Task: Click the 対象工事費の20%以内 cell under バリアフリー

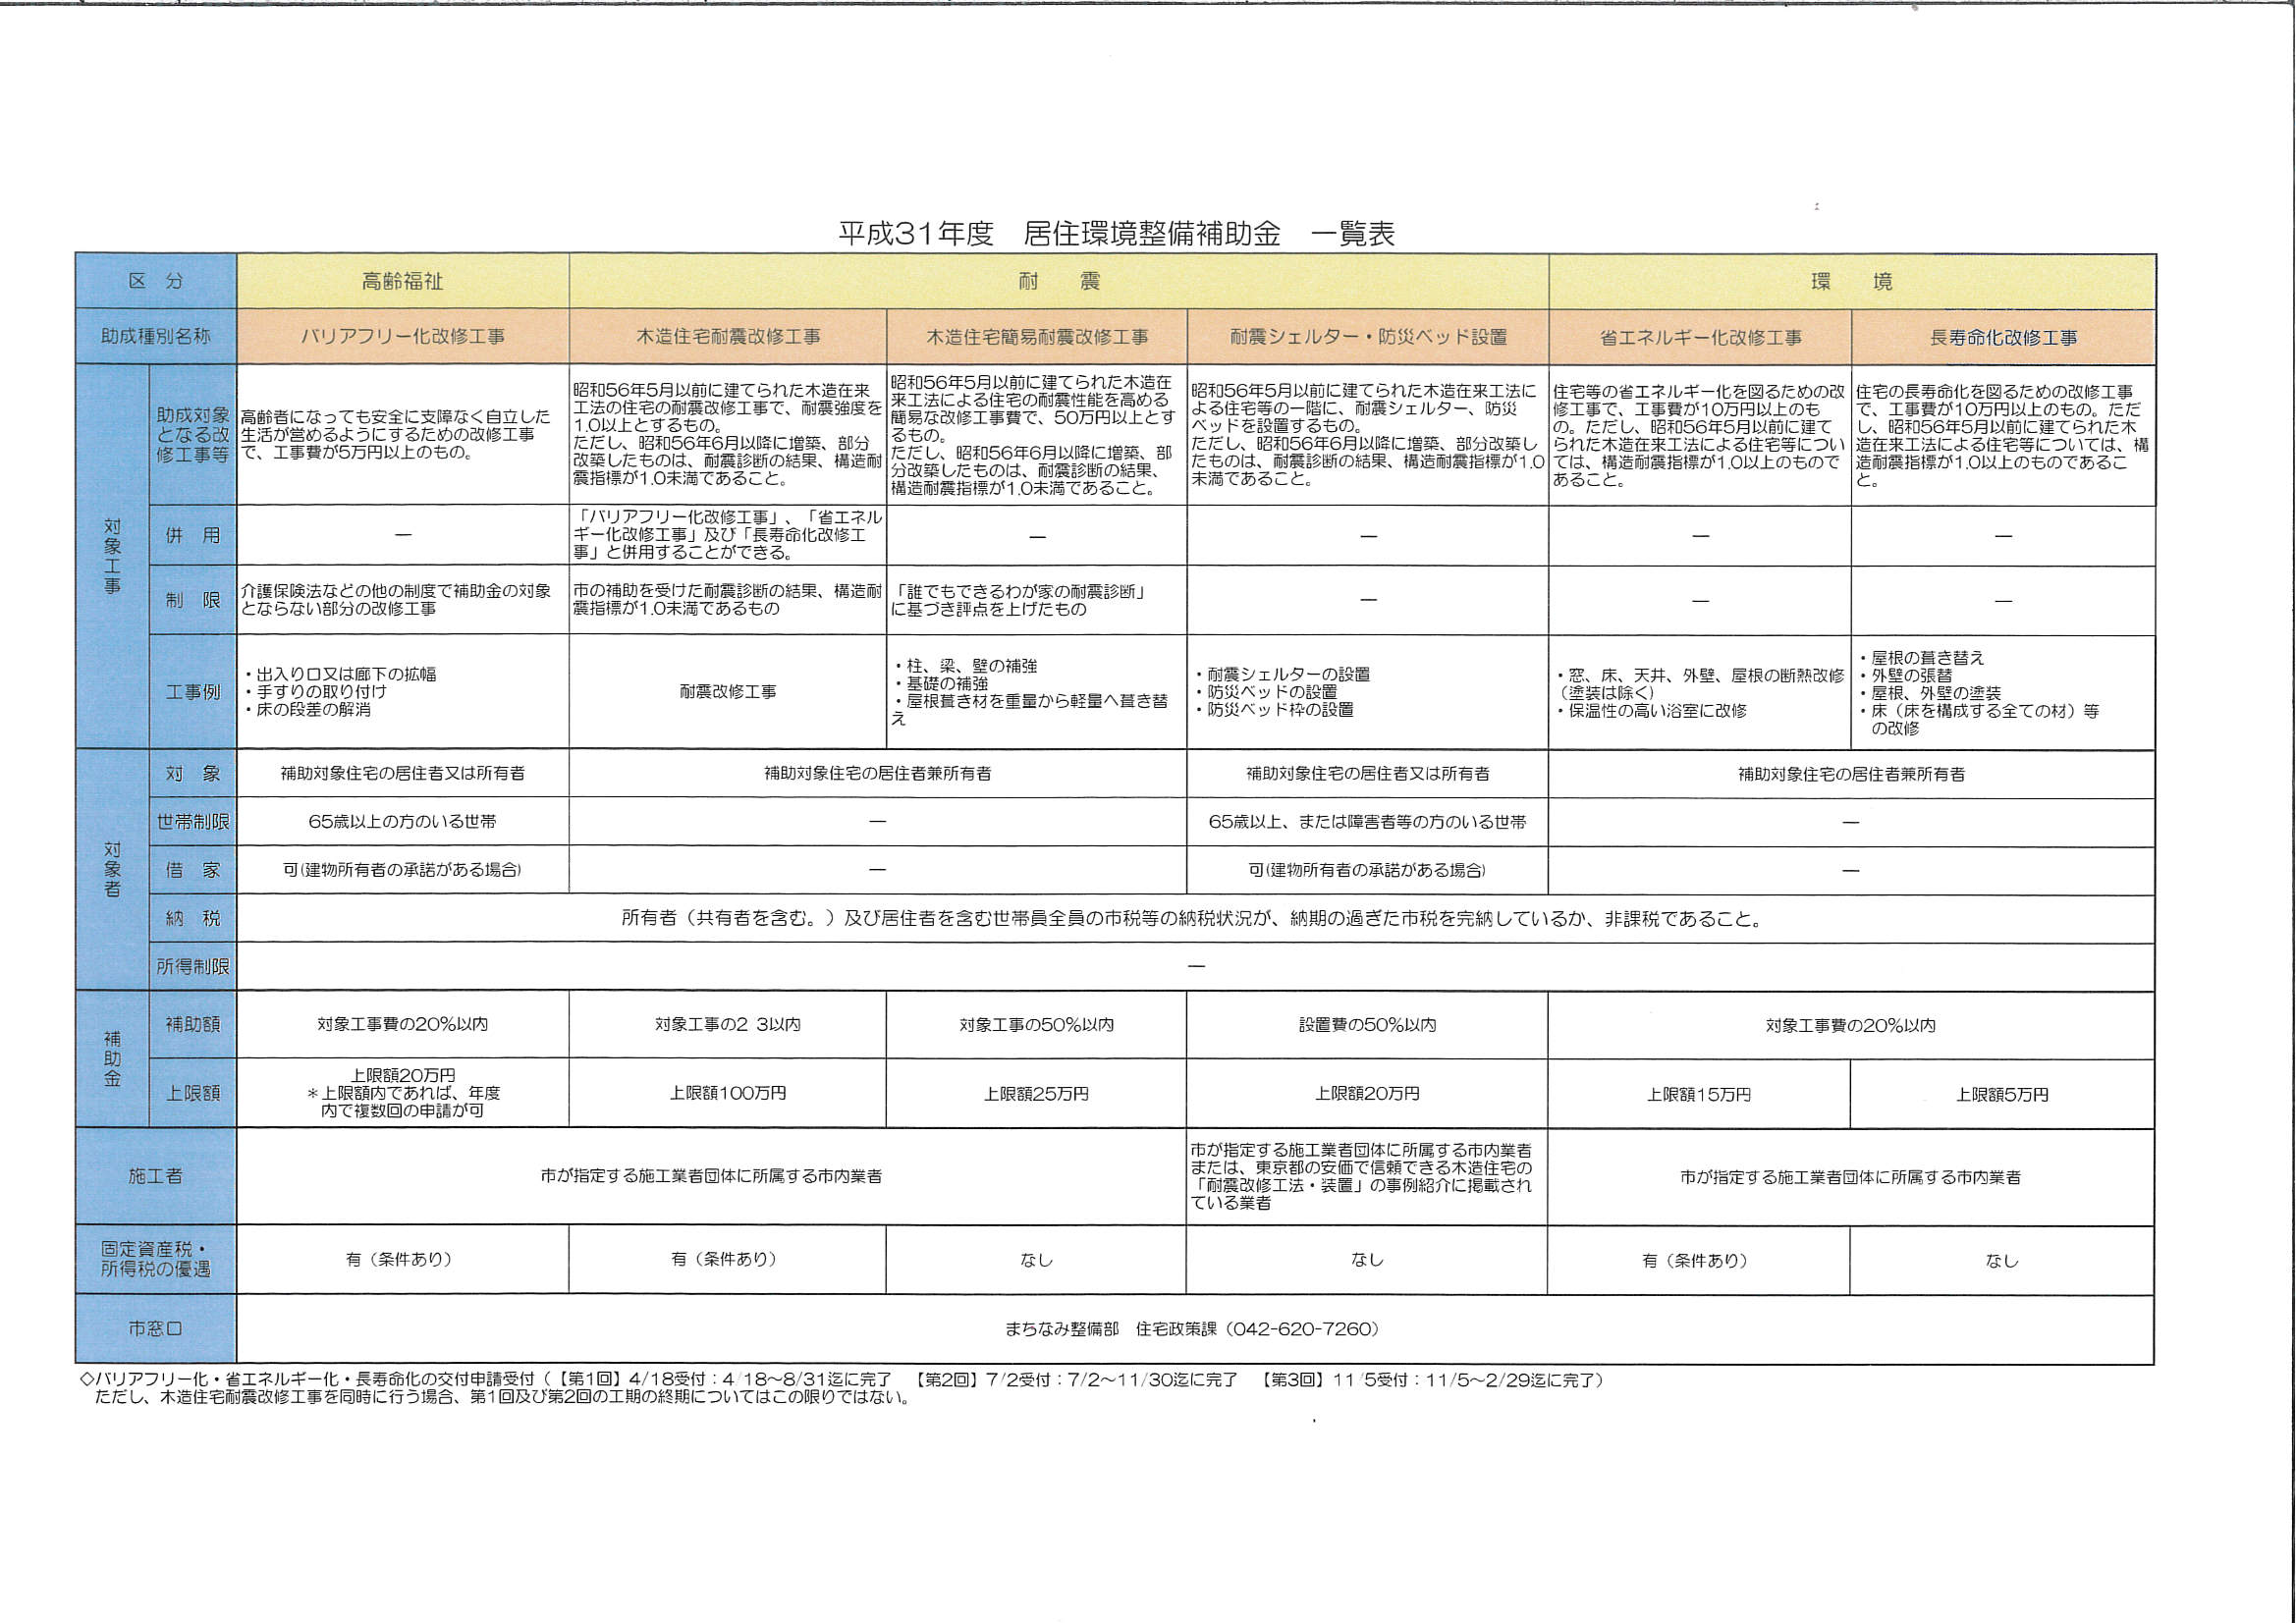Action: 402,1024
